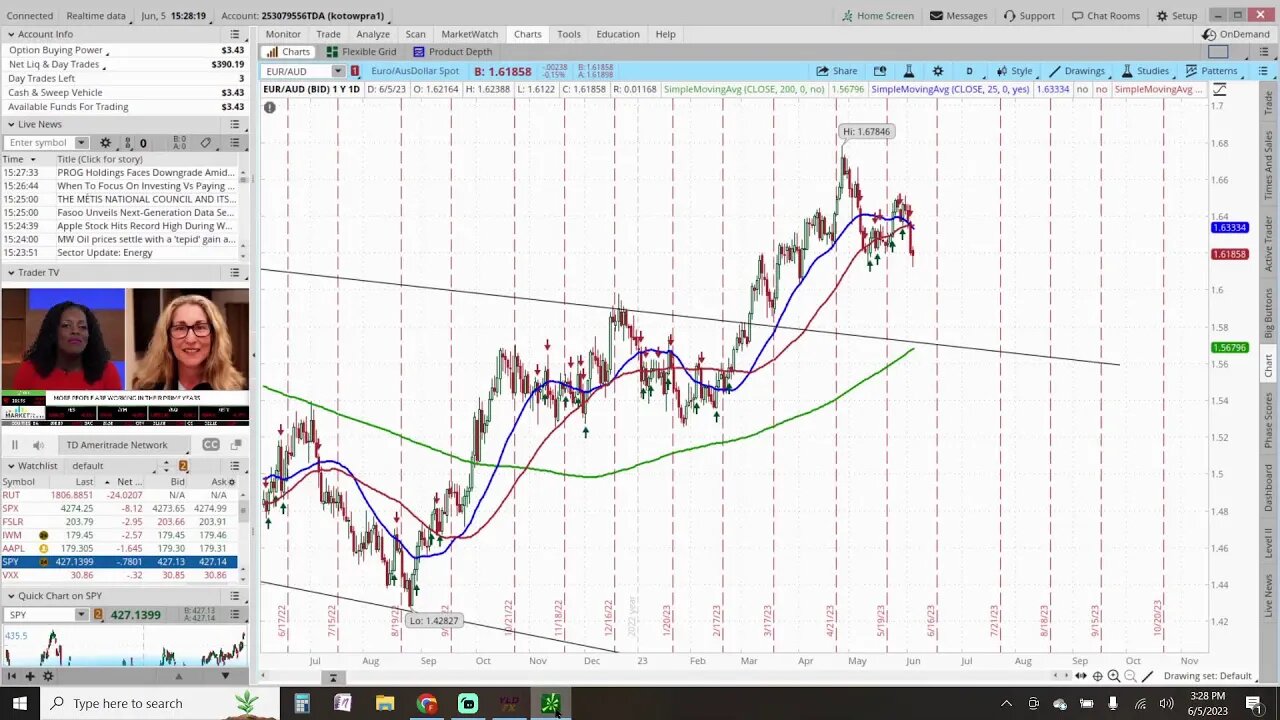This screenshot has height=720, width=1280.
Task: Open the Education tab
Action: pyautogui.click(x=618, y=34)
